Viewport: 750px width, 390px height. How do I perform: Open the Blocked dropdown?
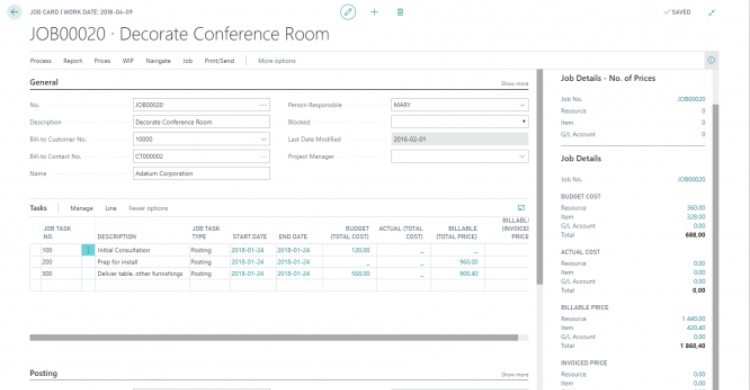tap(523, 122)
